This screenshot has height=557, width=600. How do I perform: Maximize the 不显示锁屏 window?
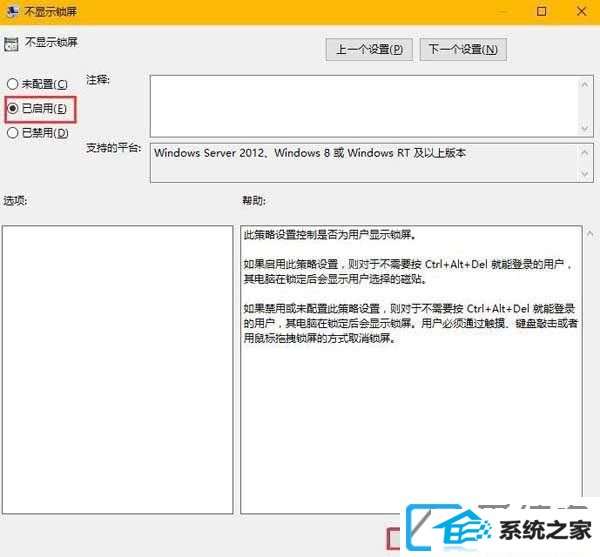coord(541,11)
